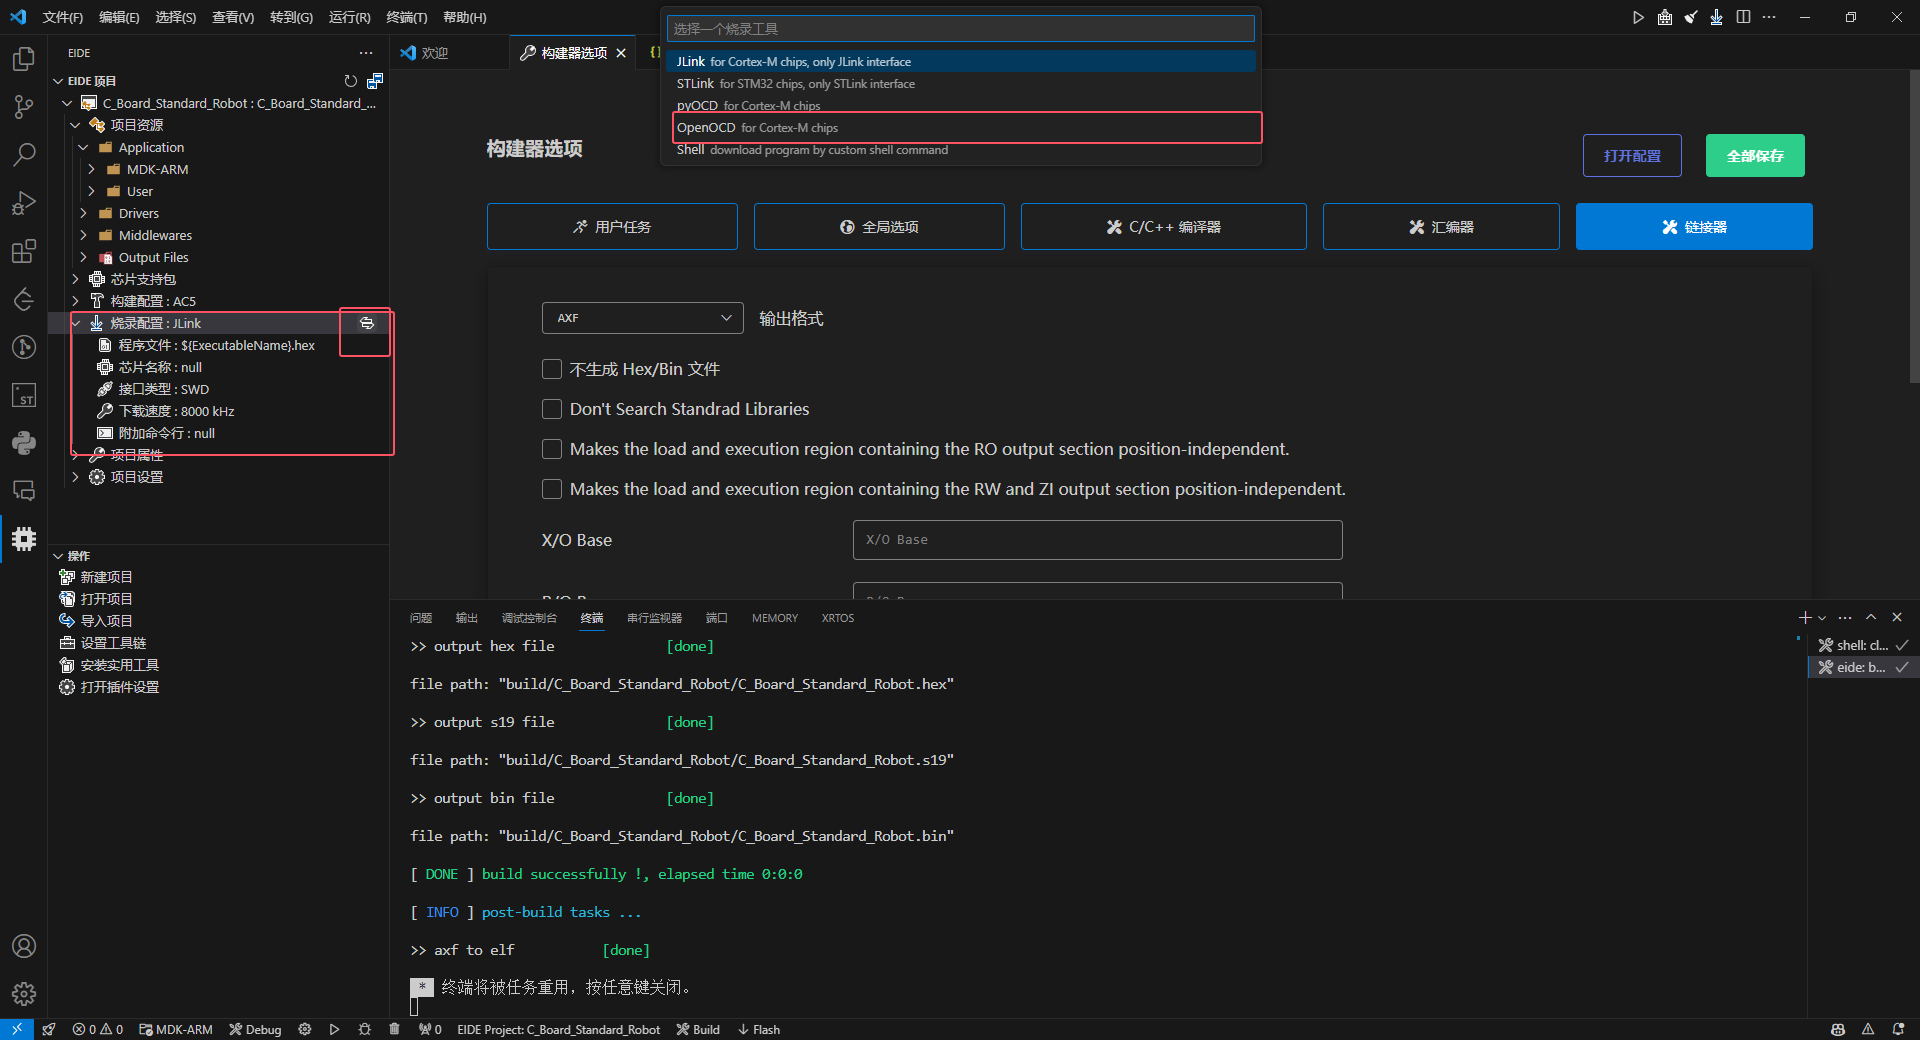
Task: Click the 全部保存 button
Action: pyautogui.click(x=1755, y=155)
